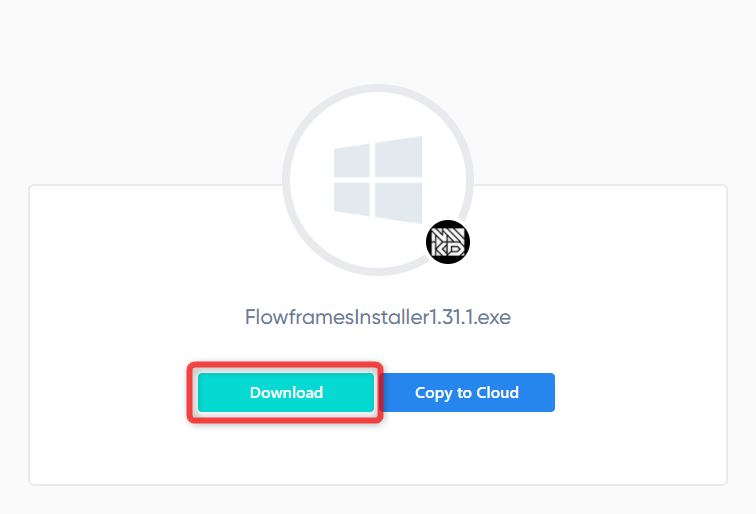Image resolution: width=756 pixels, height=514 pixels.
Task: Click the large Windows logo file icon
Action: [x=378, y=179]
